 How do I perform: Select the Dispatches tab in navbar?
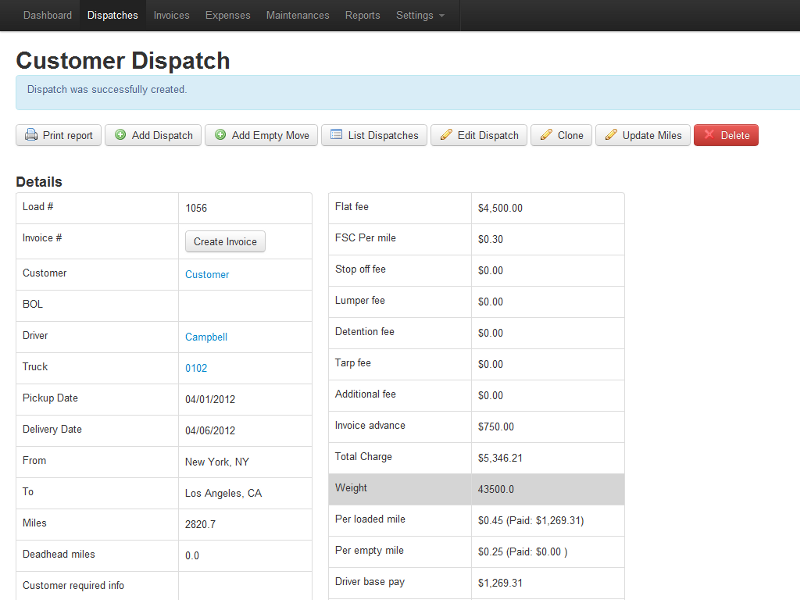(112, 15)
